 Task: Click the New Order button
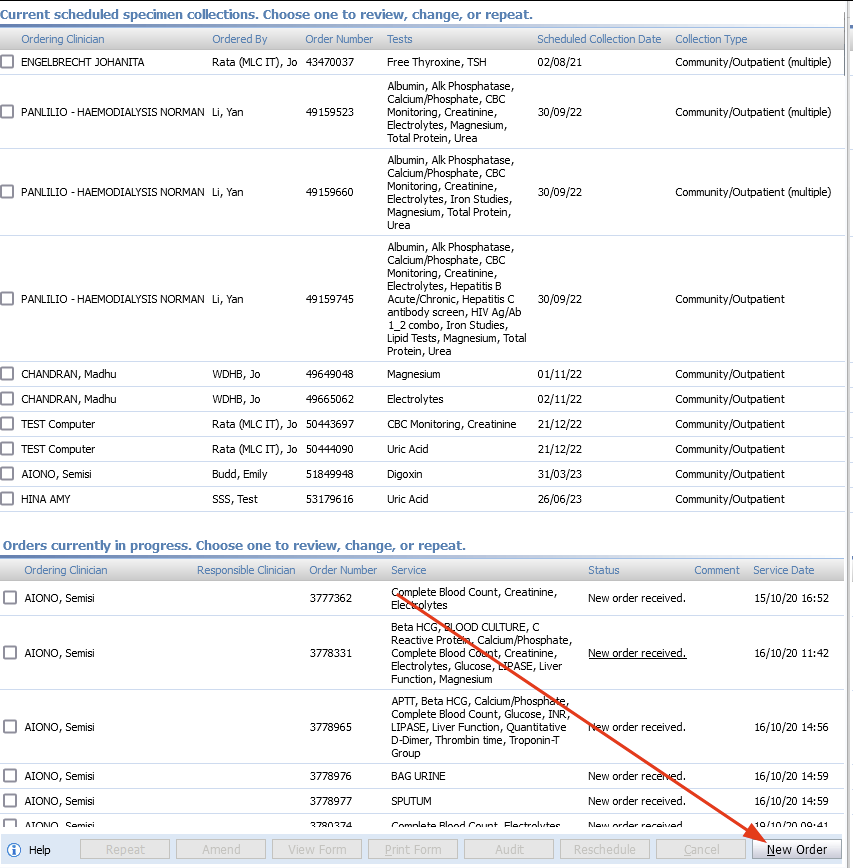pyautogui.click(x=797, y=849)
